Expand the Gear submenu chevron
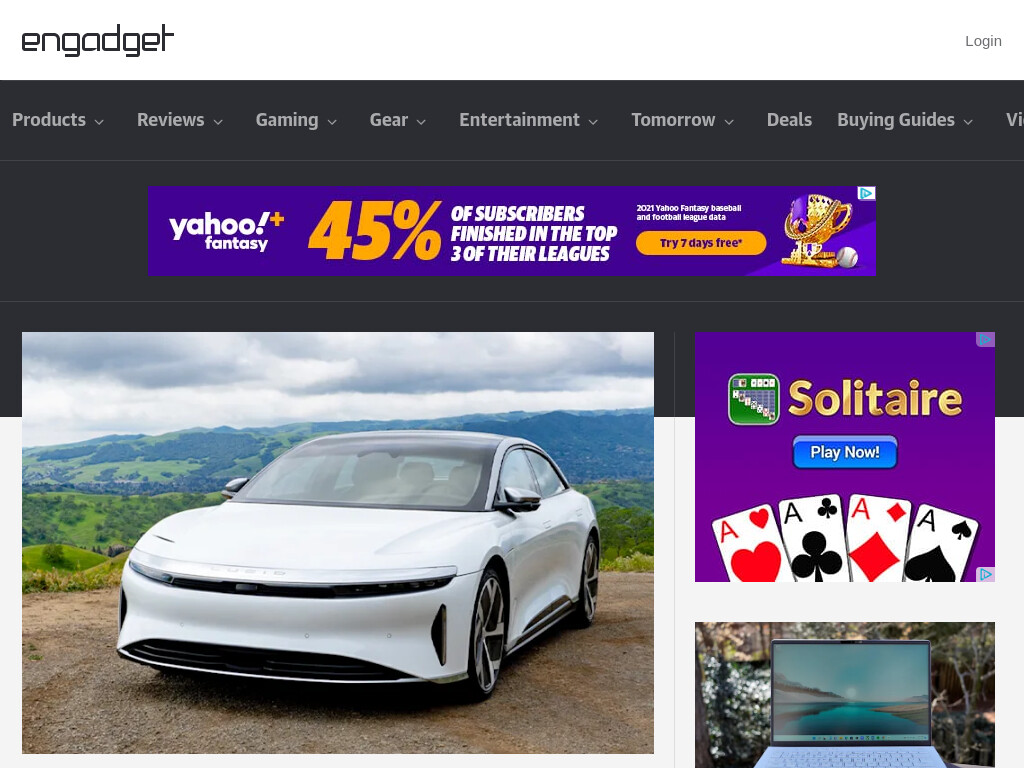This screenshot has height=768, width=1024. point(421,121)
